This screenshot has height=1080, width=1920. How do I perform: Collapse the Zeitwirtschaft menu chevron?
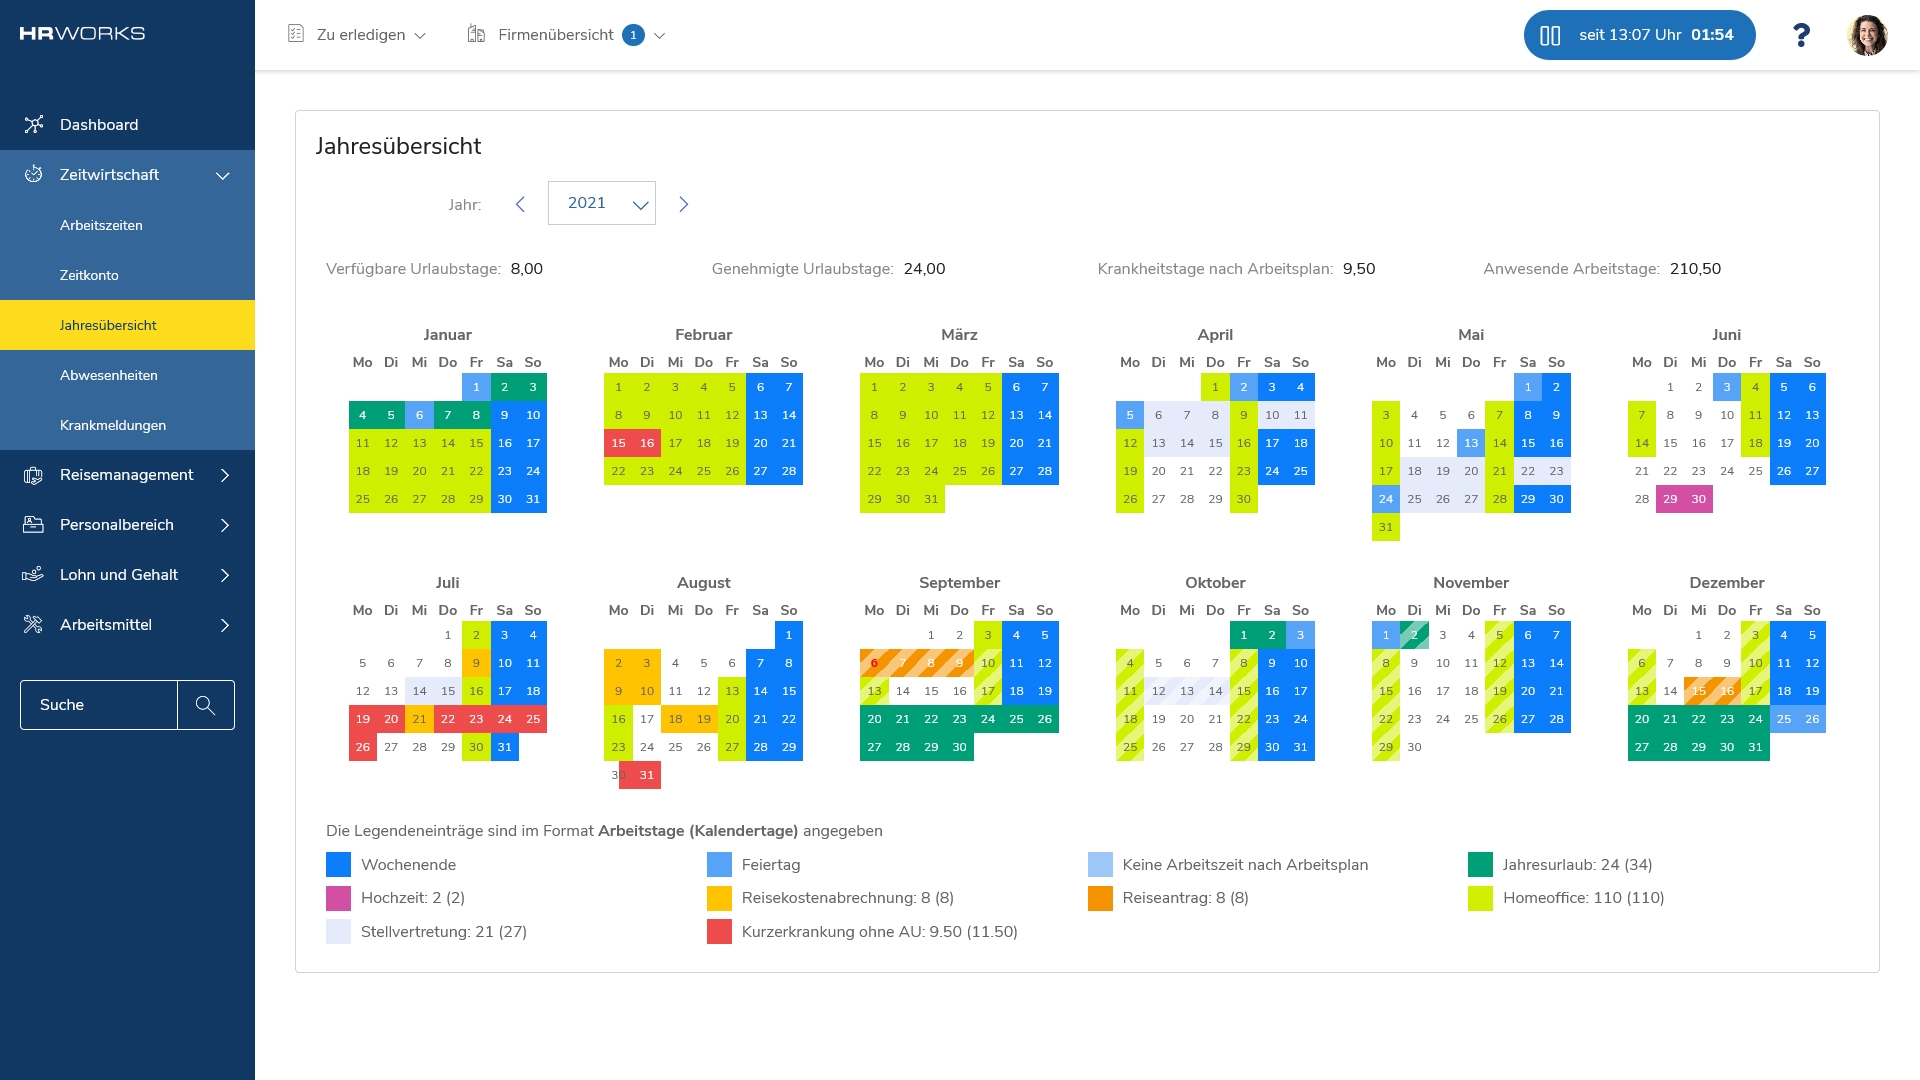click(x=223, y=175)
